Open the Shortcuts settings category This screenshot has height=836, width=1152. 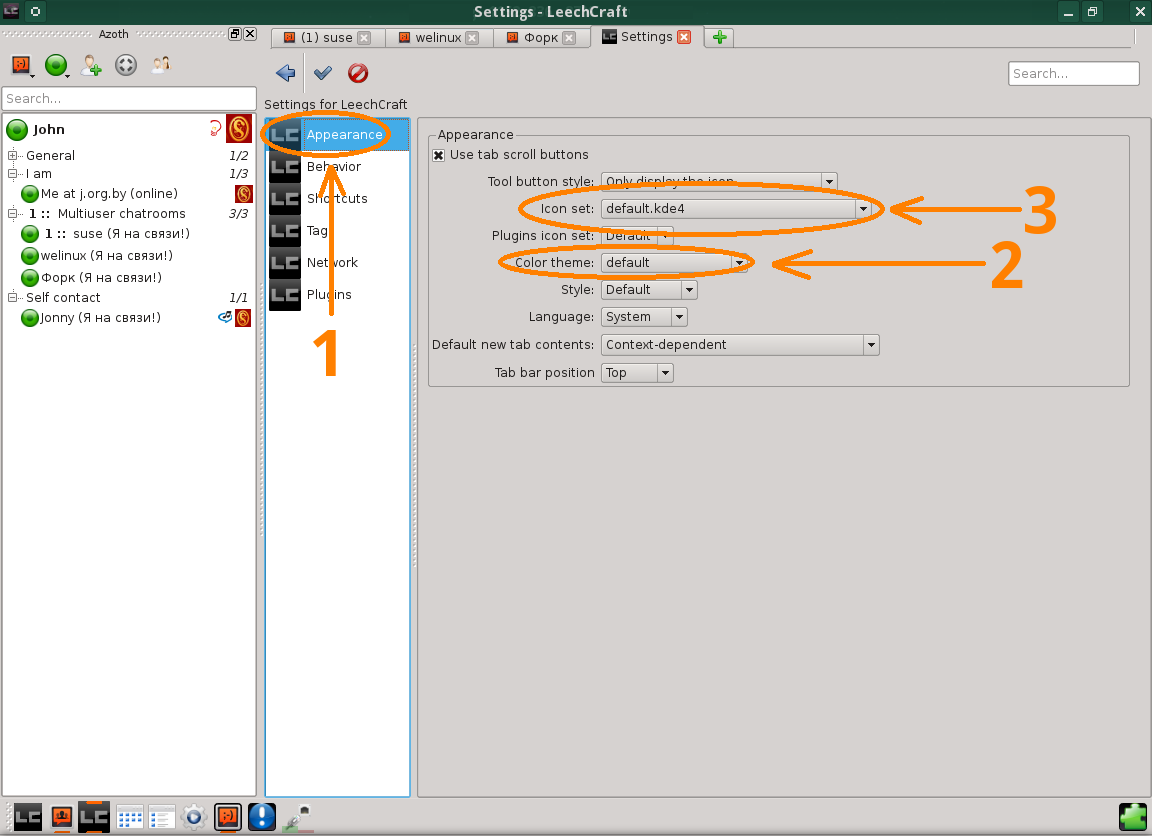[x=338, y=198]
